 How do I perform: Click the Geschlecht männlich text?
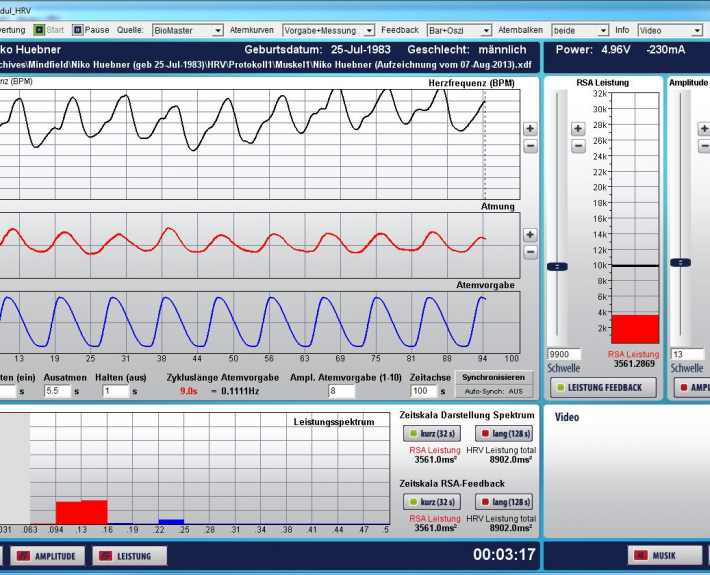pyautogui.click(x=467, y=50)
